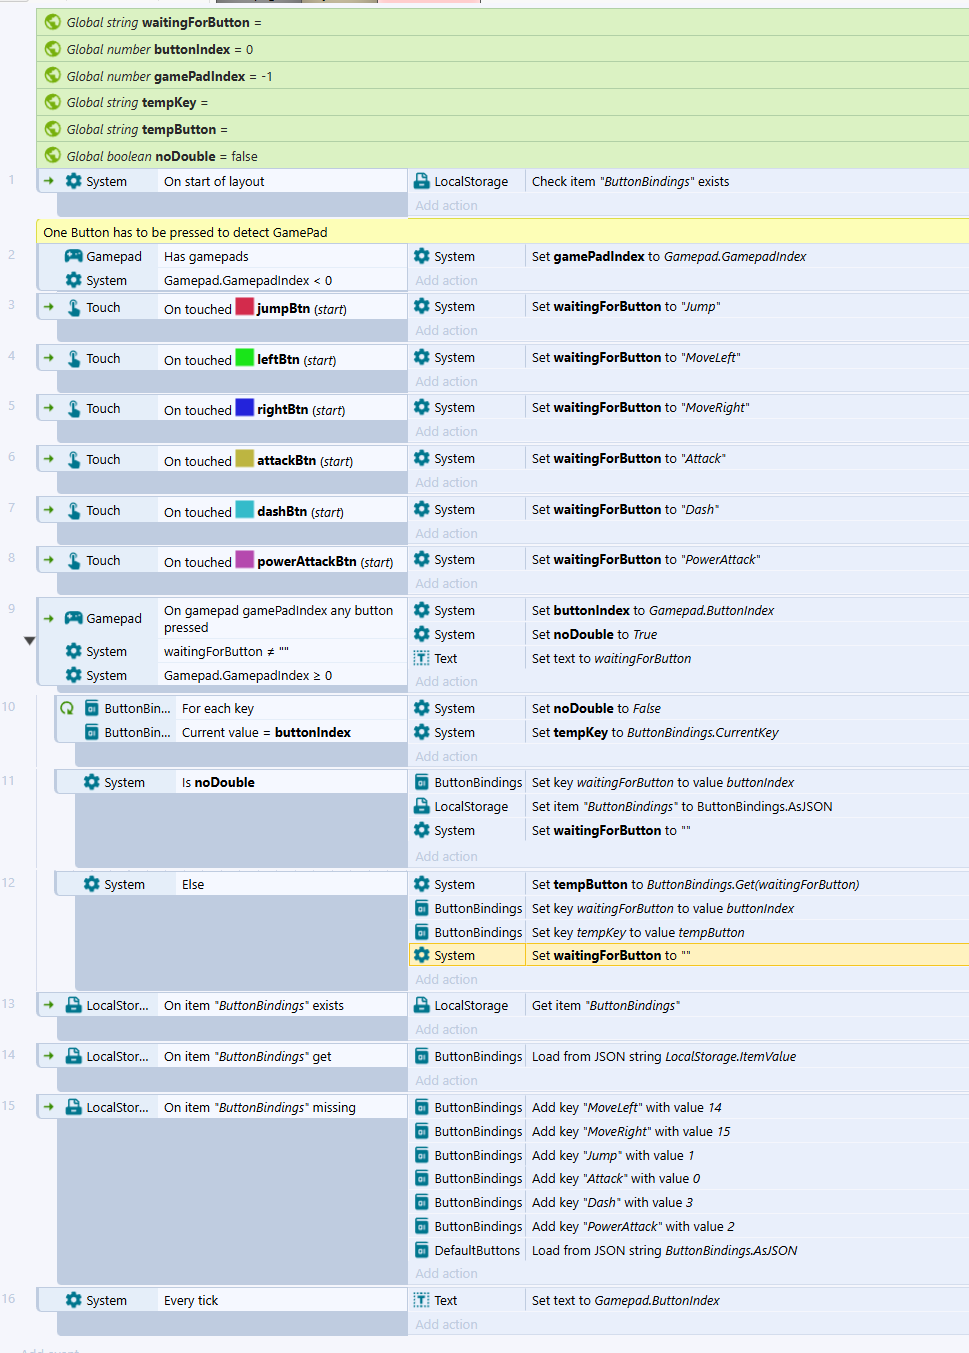Click the green trigger arrow on 'On start of layout'
The image size is (969, 1353).
click(x=48, y=181)
